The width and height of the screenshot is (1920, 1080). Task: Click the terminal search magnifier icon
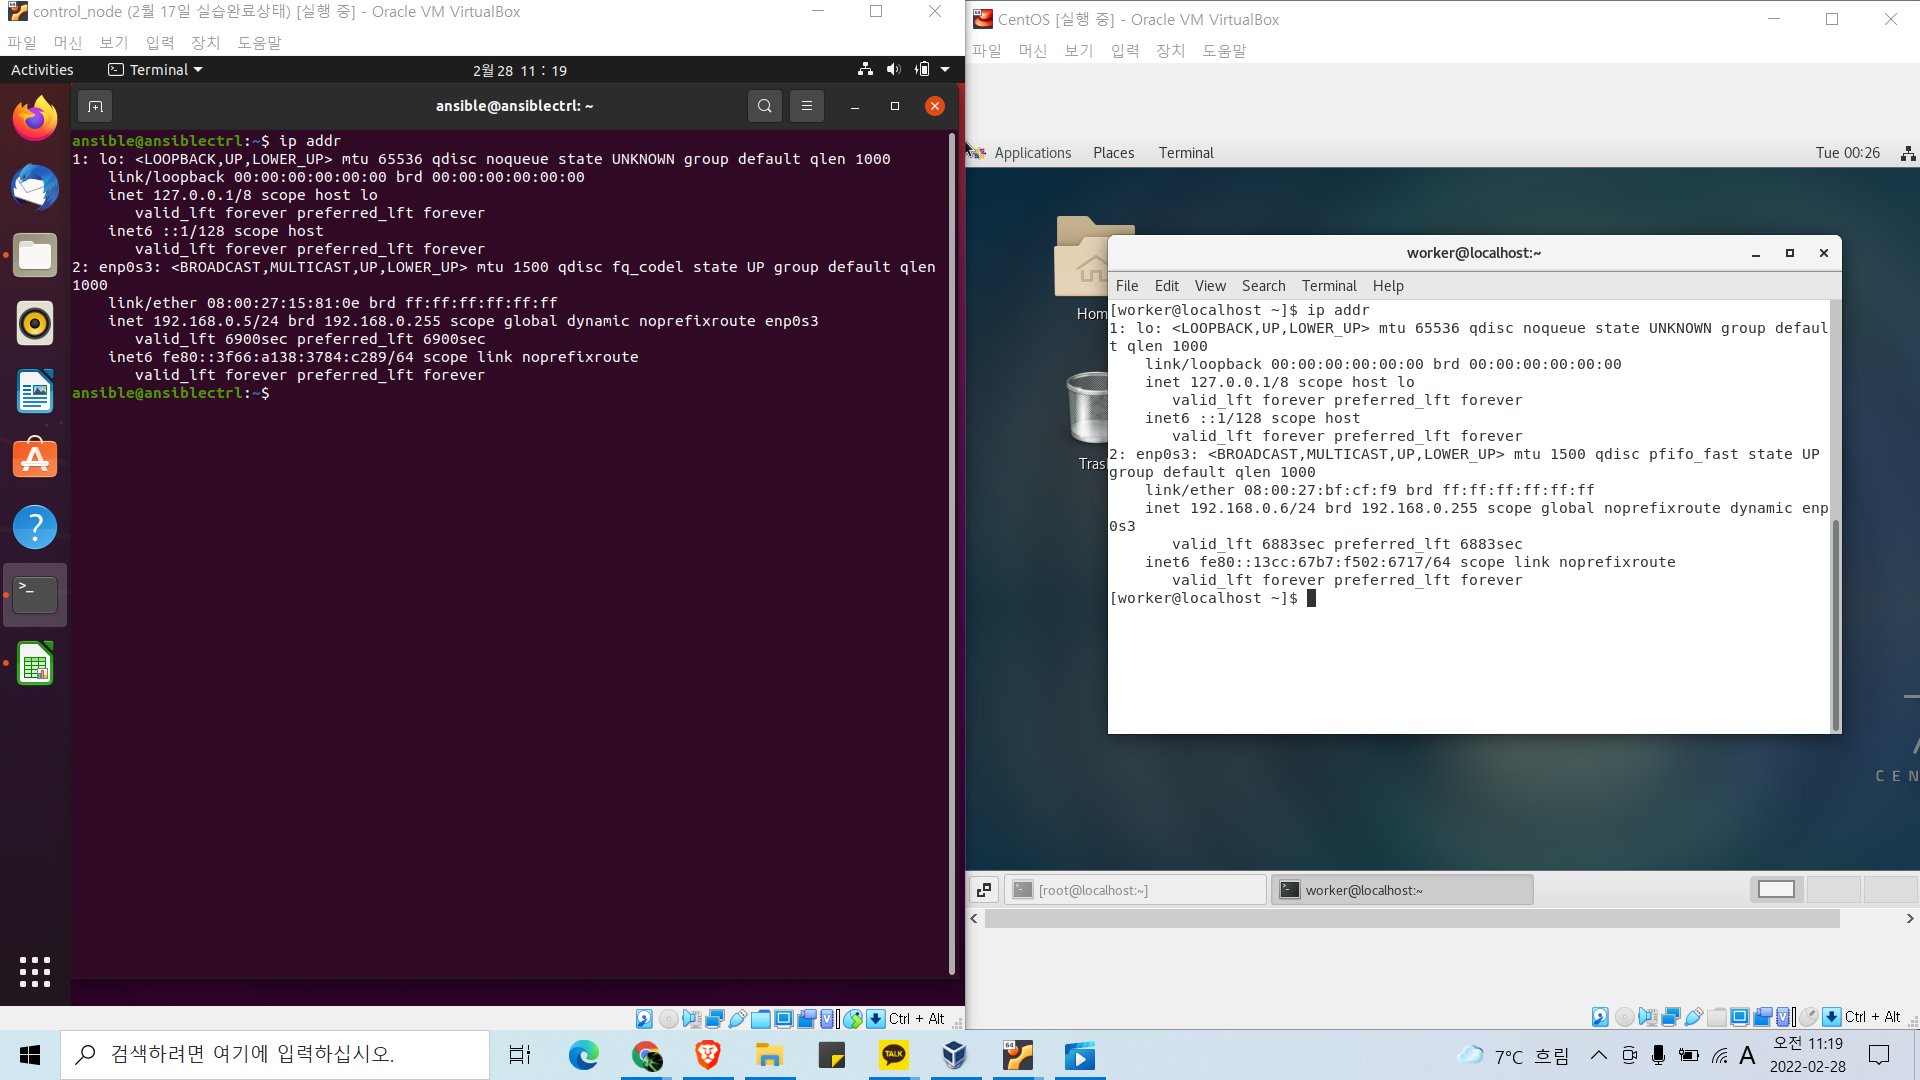[764, 106]
